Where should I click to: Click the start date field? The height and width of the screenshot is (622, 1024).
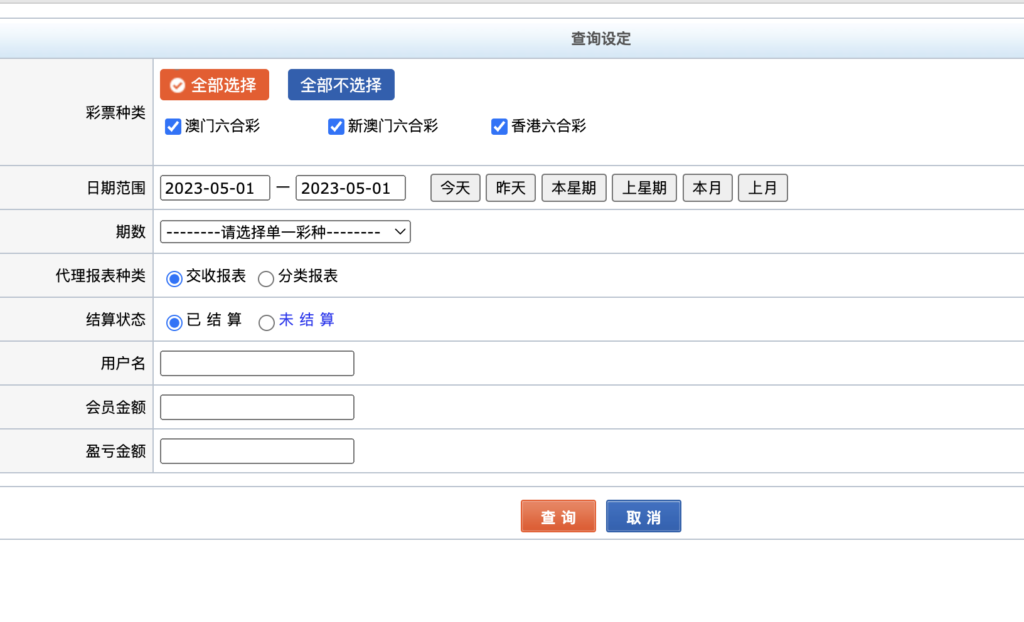pos(215,188)
